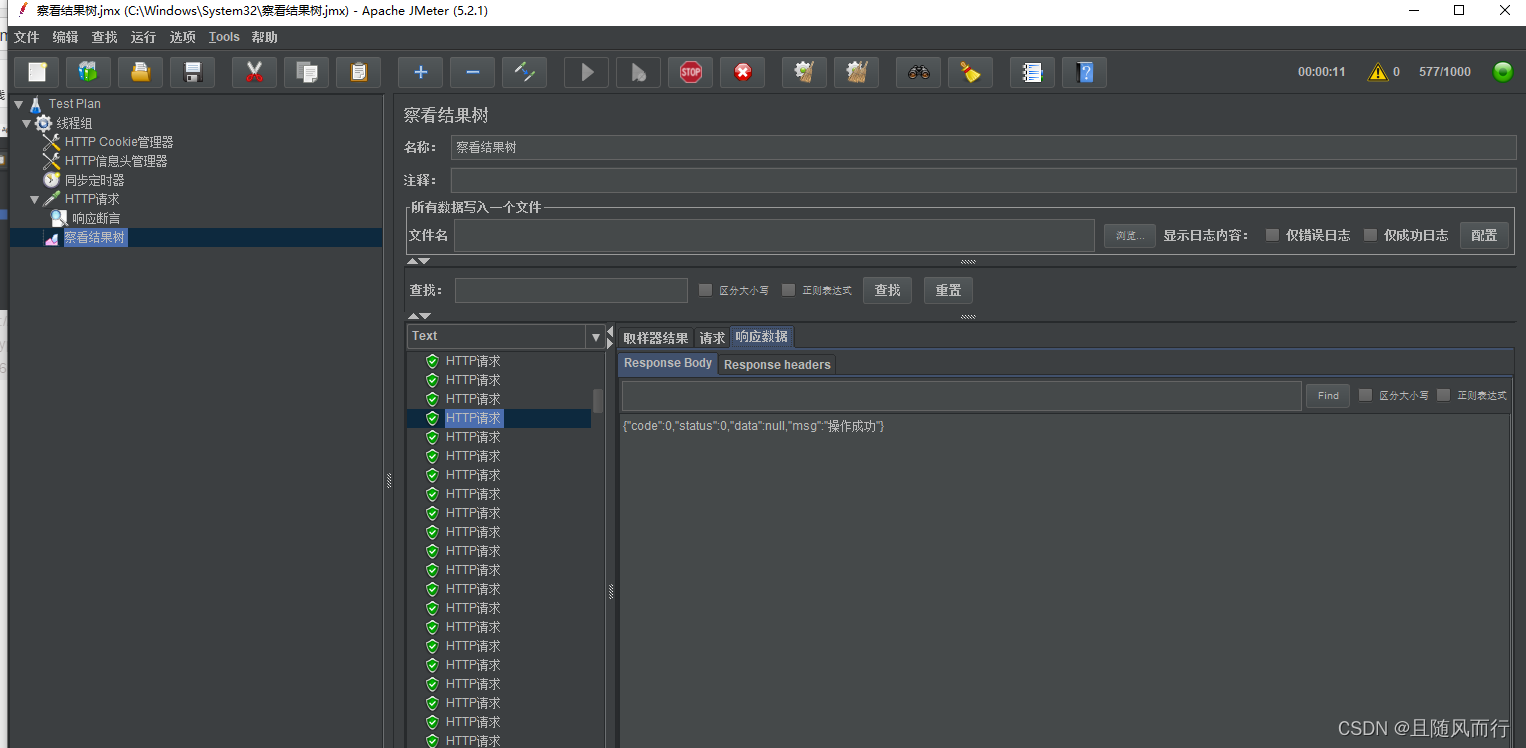Select 察看结果树 in the test plan tree
The width and height of the screenshot is (1526, 748).
(95, 237)
